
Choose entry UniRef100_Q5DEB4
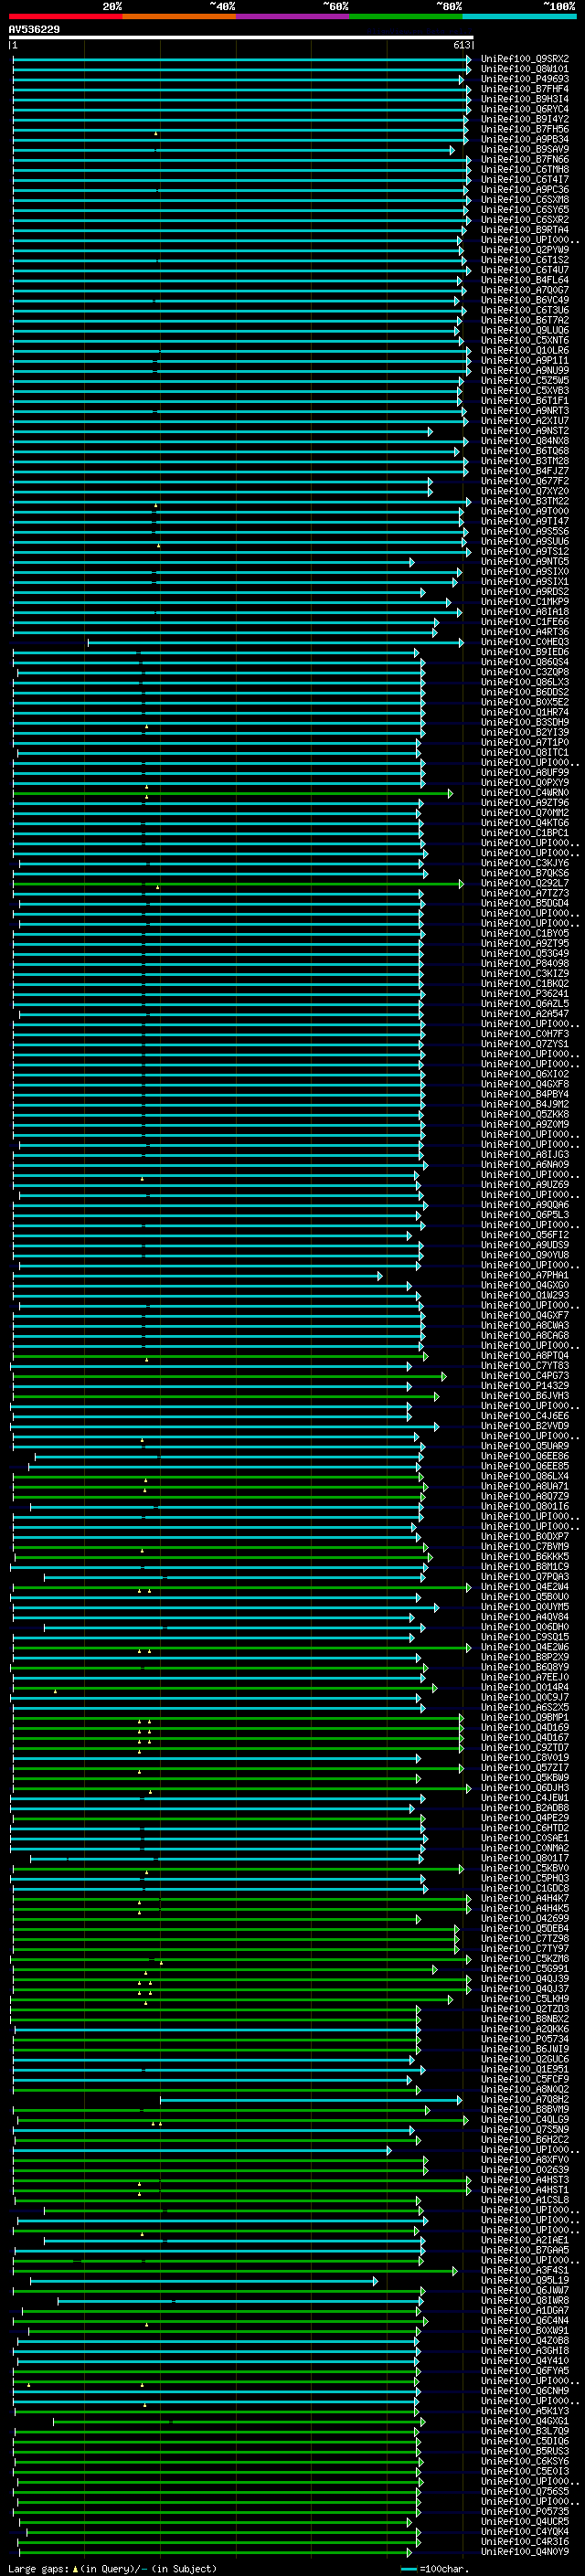[525, 1929]
